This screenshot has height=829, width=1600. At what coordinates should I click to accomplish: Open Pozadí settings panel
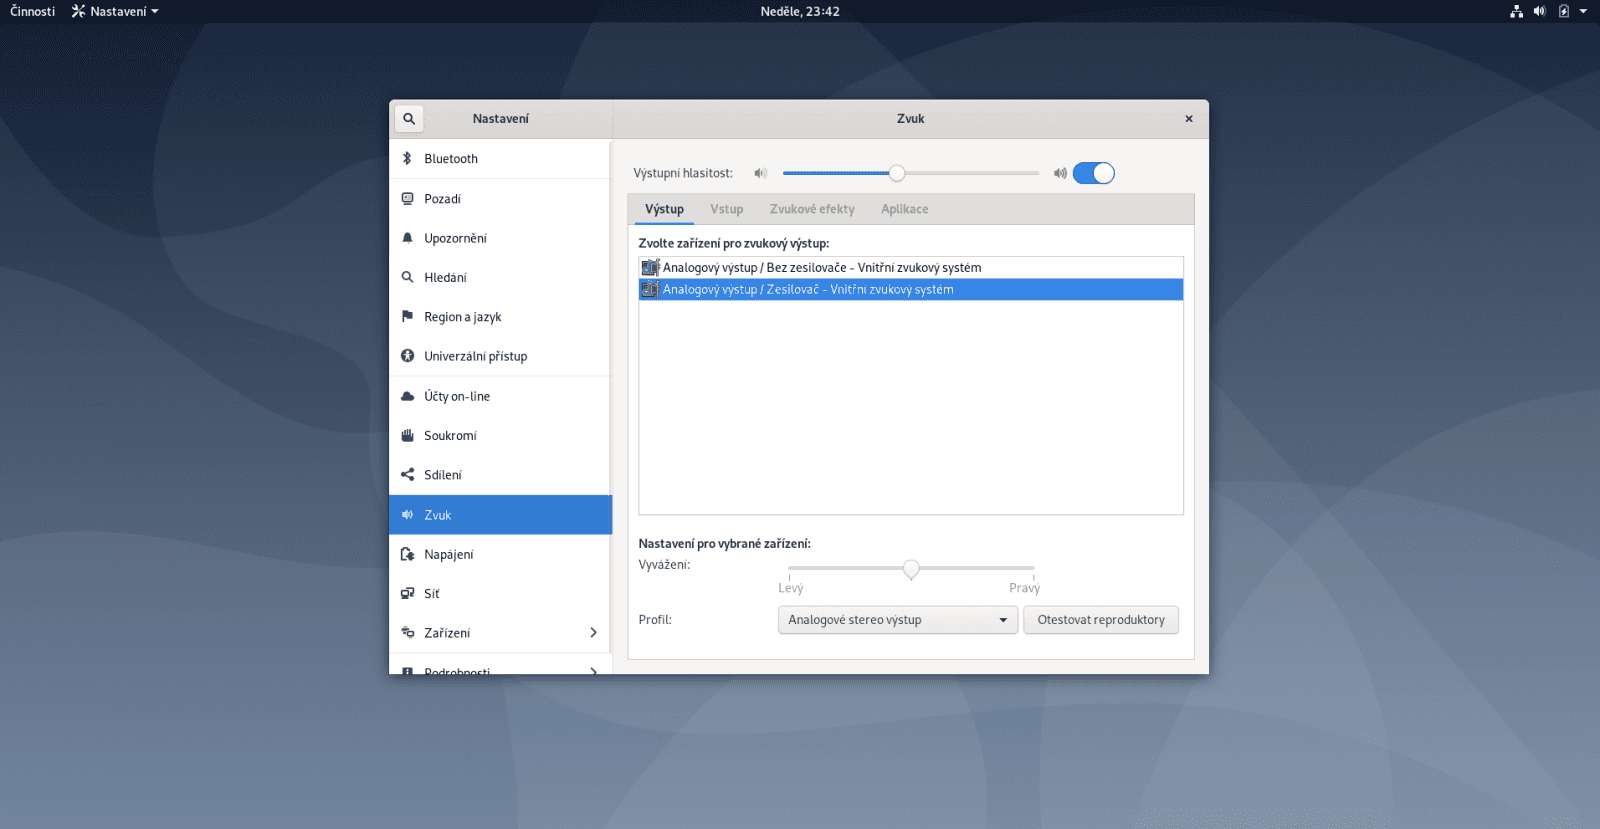[x=500, y=198]
